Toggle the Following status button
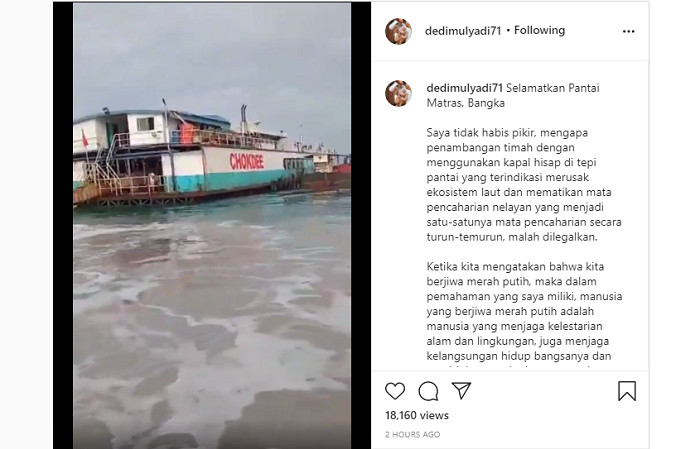The width and height of the screenshot is (700, 449). [x=539, y=30]
